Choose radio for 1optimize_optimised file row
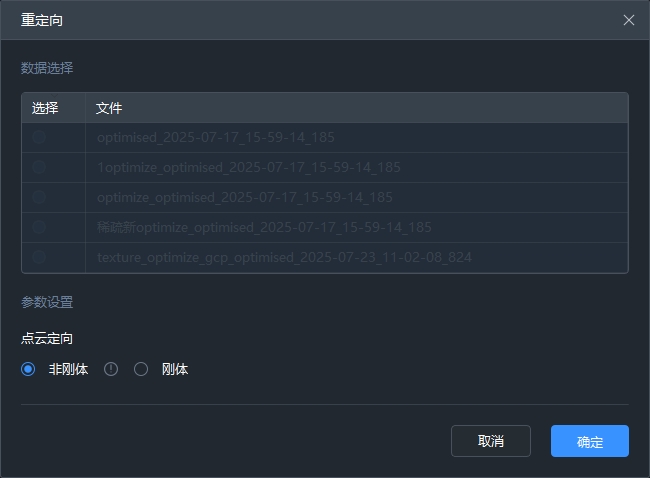Image resolution: width=650 pixels, height=478 pixels. click(39, 167)
